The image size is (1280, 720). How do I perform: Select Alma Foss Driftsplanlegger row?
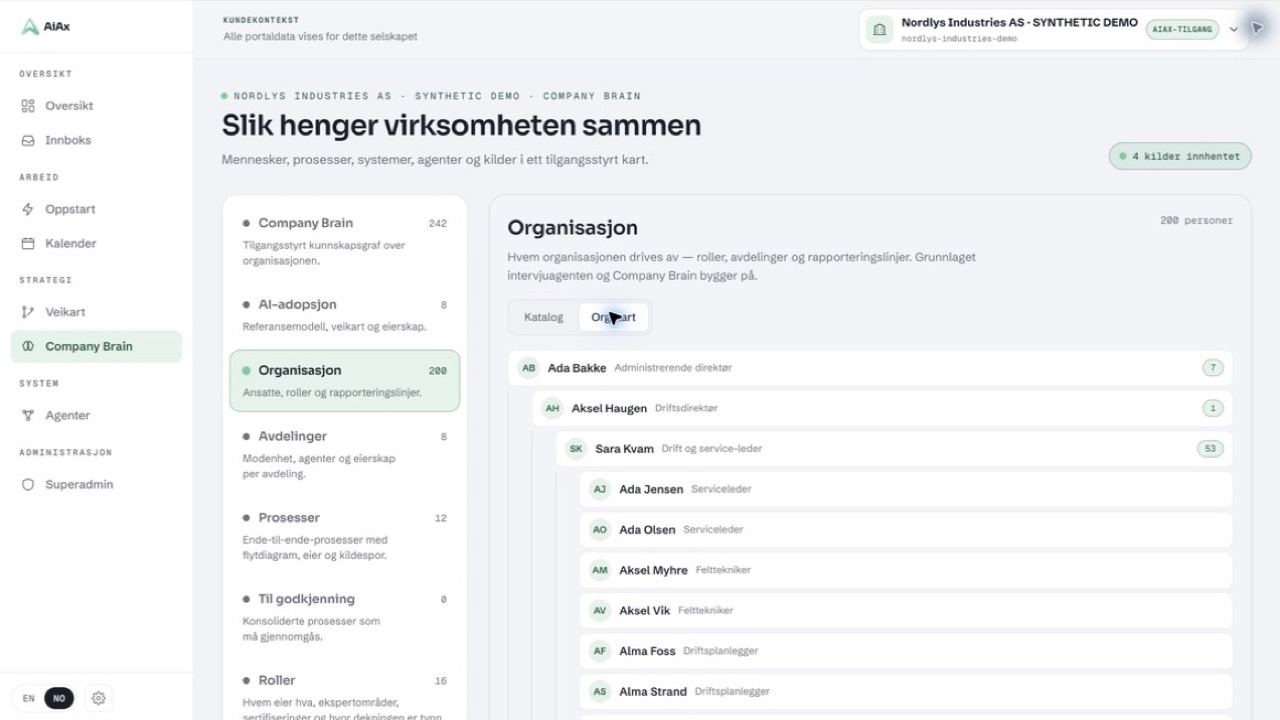pyautogui.click(x=906, y=651)
